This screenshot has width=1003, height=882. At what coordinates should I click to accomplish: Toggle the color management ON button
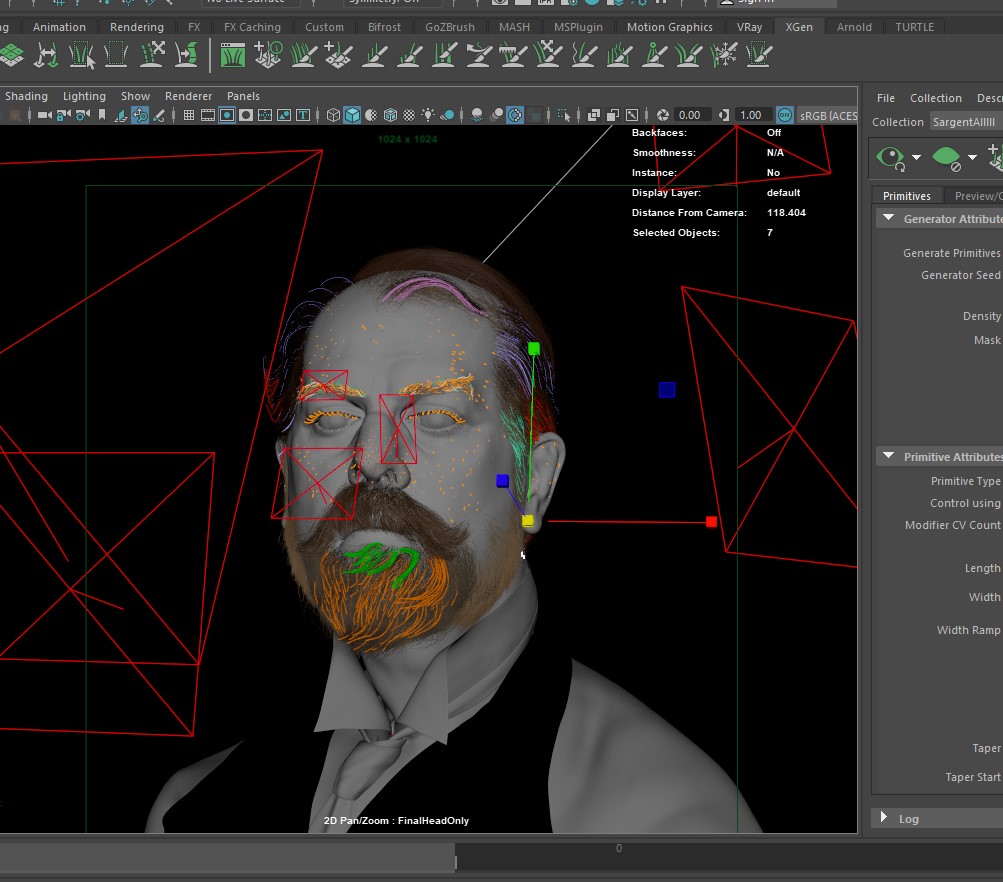pyautogui.click(x=785, y=115)
